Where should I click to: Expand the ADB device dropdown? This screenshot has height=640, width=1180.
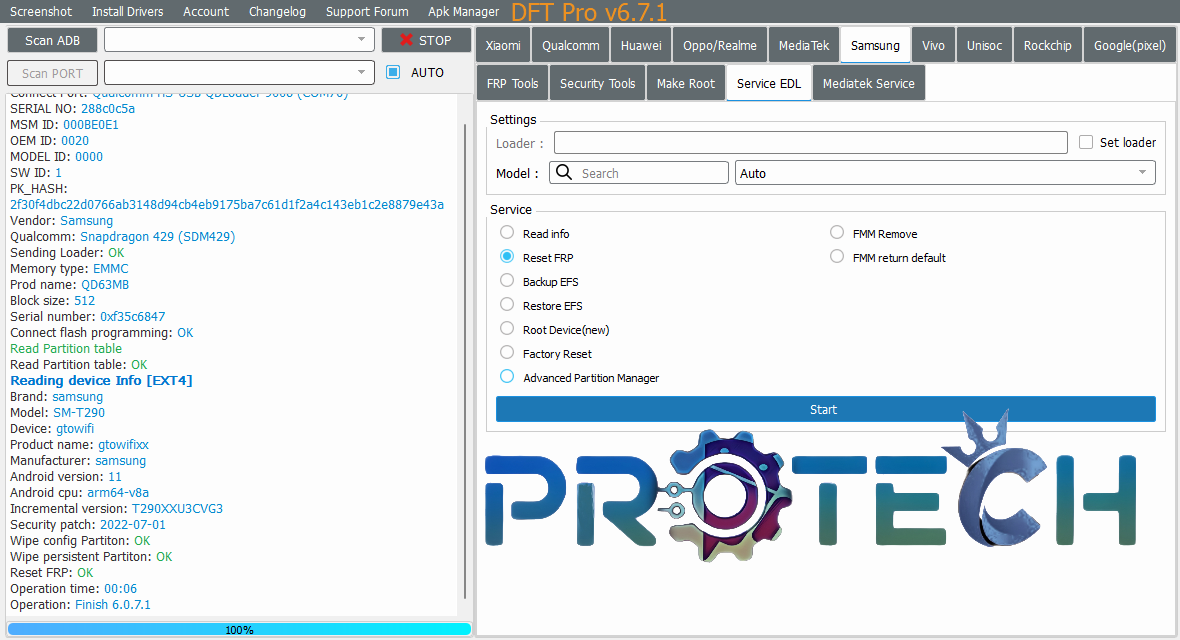tap(361, 39)
